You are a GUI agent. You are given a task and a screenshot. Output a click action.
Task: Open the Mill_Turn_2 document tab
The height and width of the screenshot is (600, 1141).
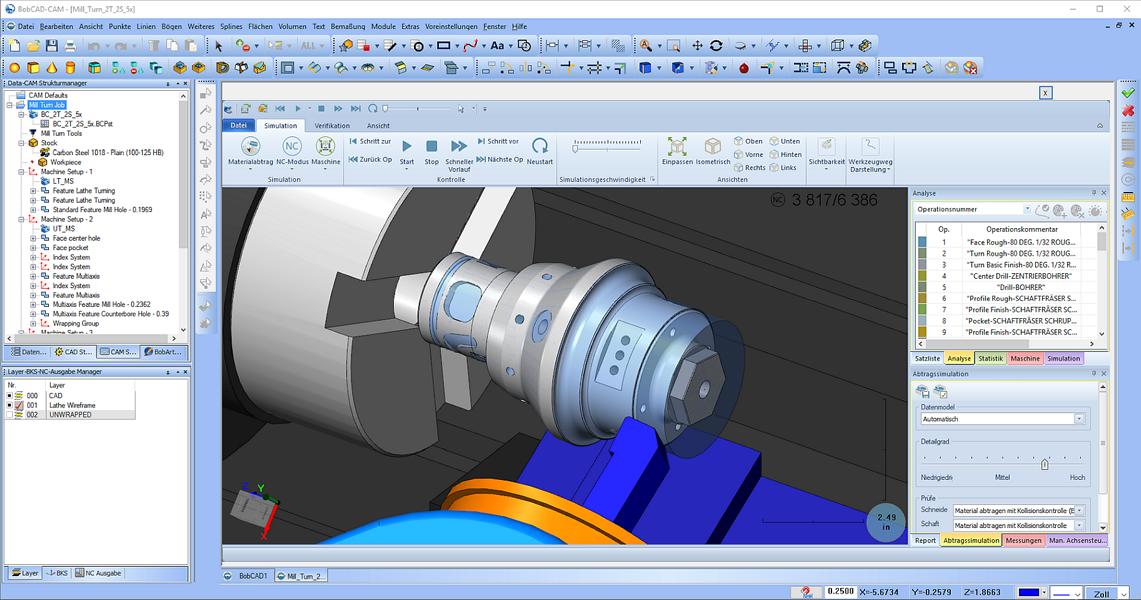(301, 576)
